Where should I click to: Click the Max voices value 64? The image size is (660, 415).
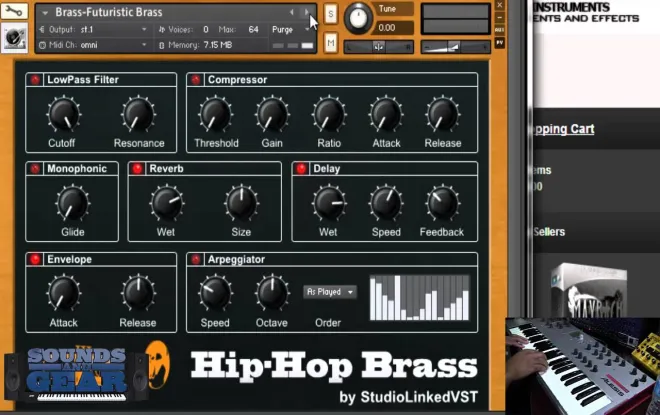[253, 29]
